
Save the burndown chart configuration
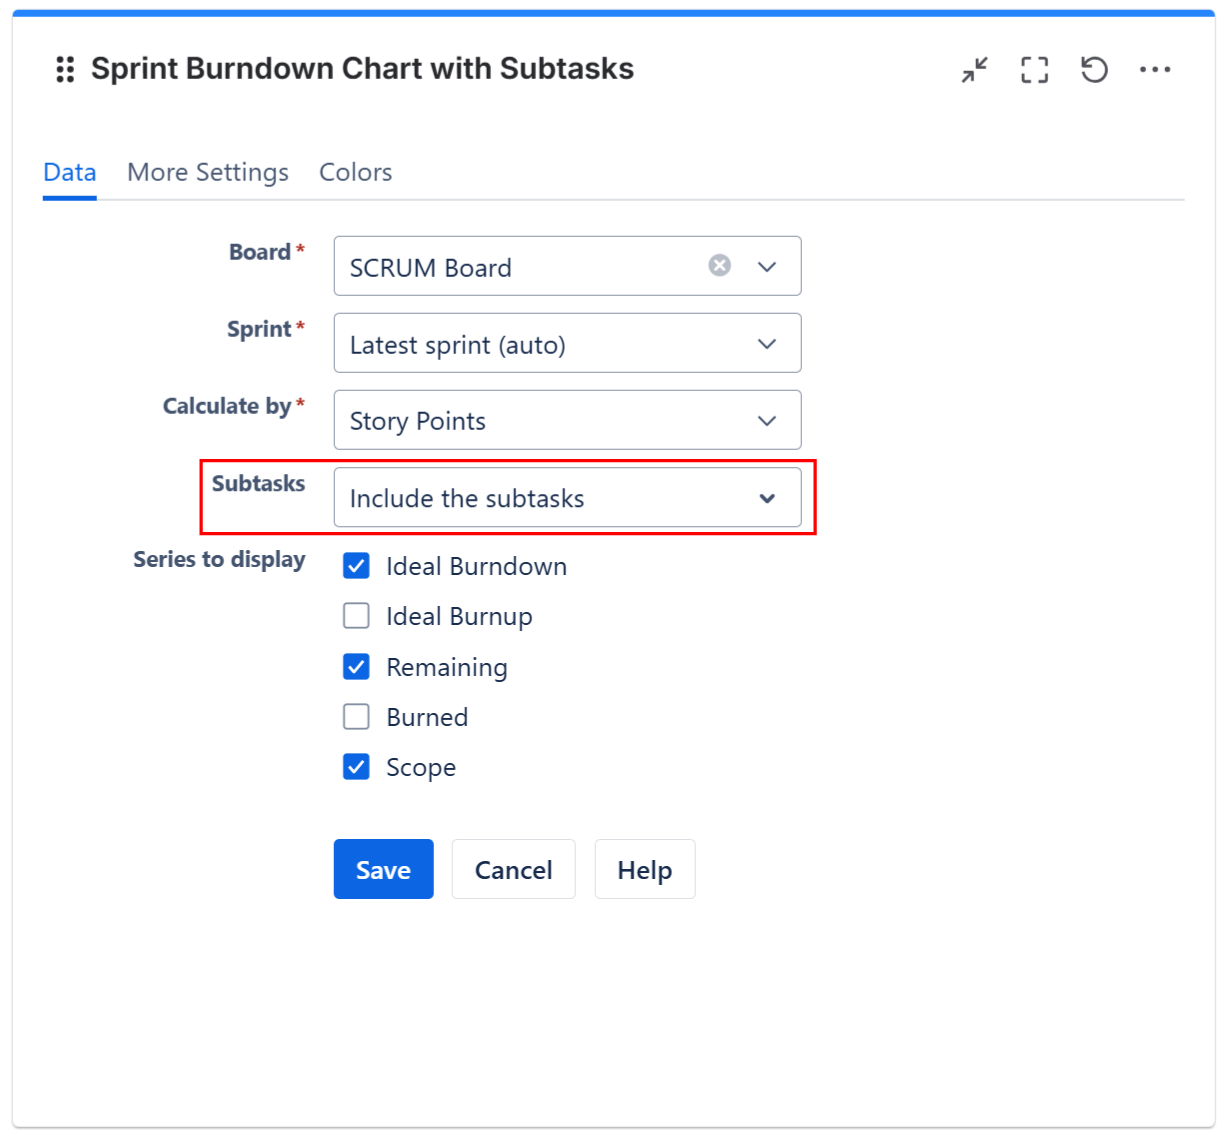383,869
